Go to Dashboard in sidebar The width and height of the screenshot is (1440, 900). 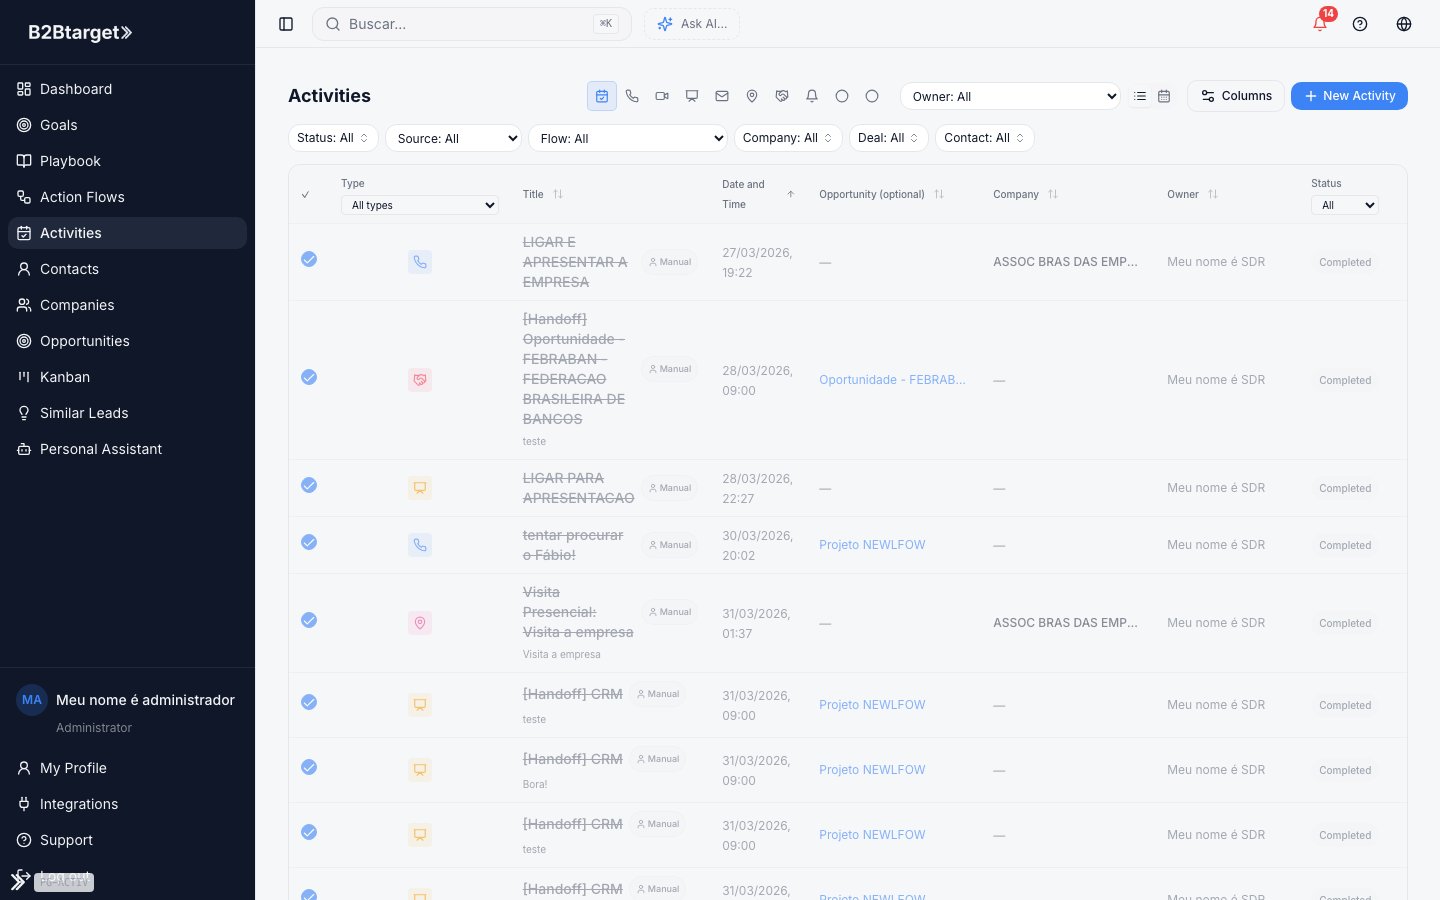point(127,89)
